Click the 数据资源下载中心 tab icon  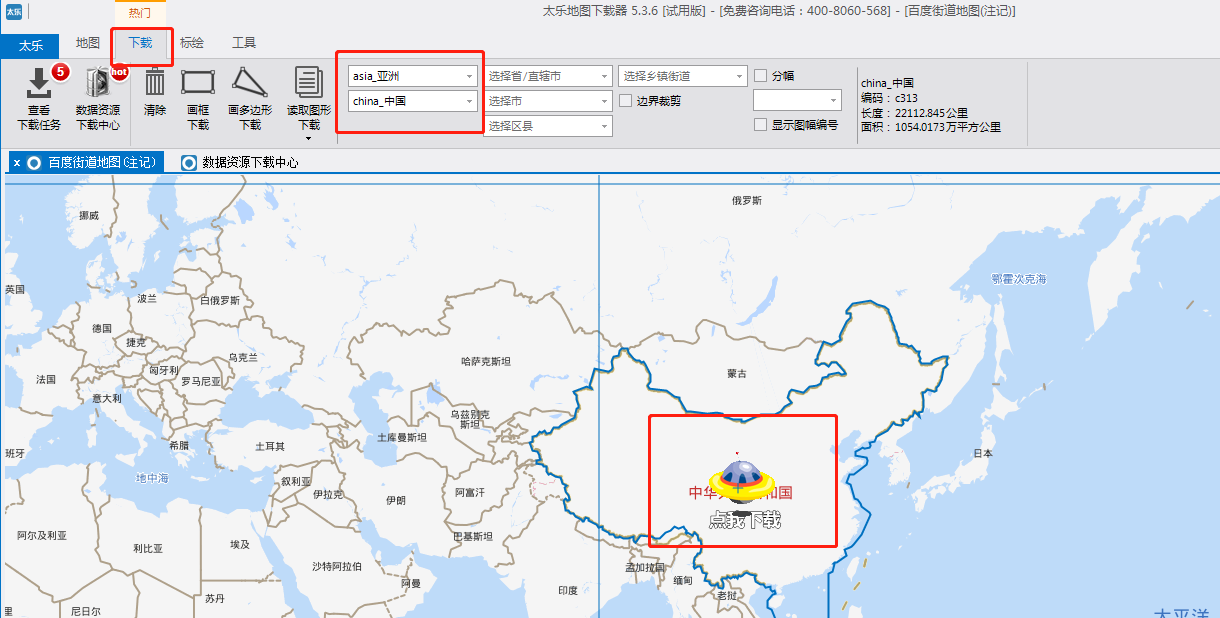coord(189,162)
